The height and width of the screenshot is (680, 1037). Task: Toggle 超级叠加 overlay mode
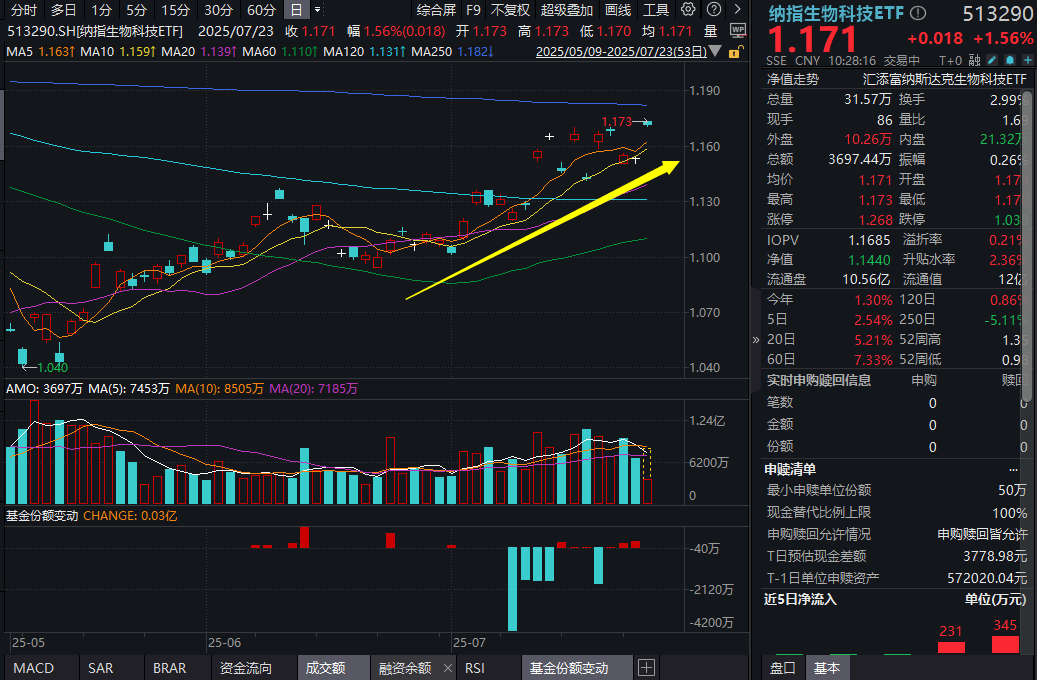click(x=566, y=10)
